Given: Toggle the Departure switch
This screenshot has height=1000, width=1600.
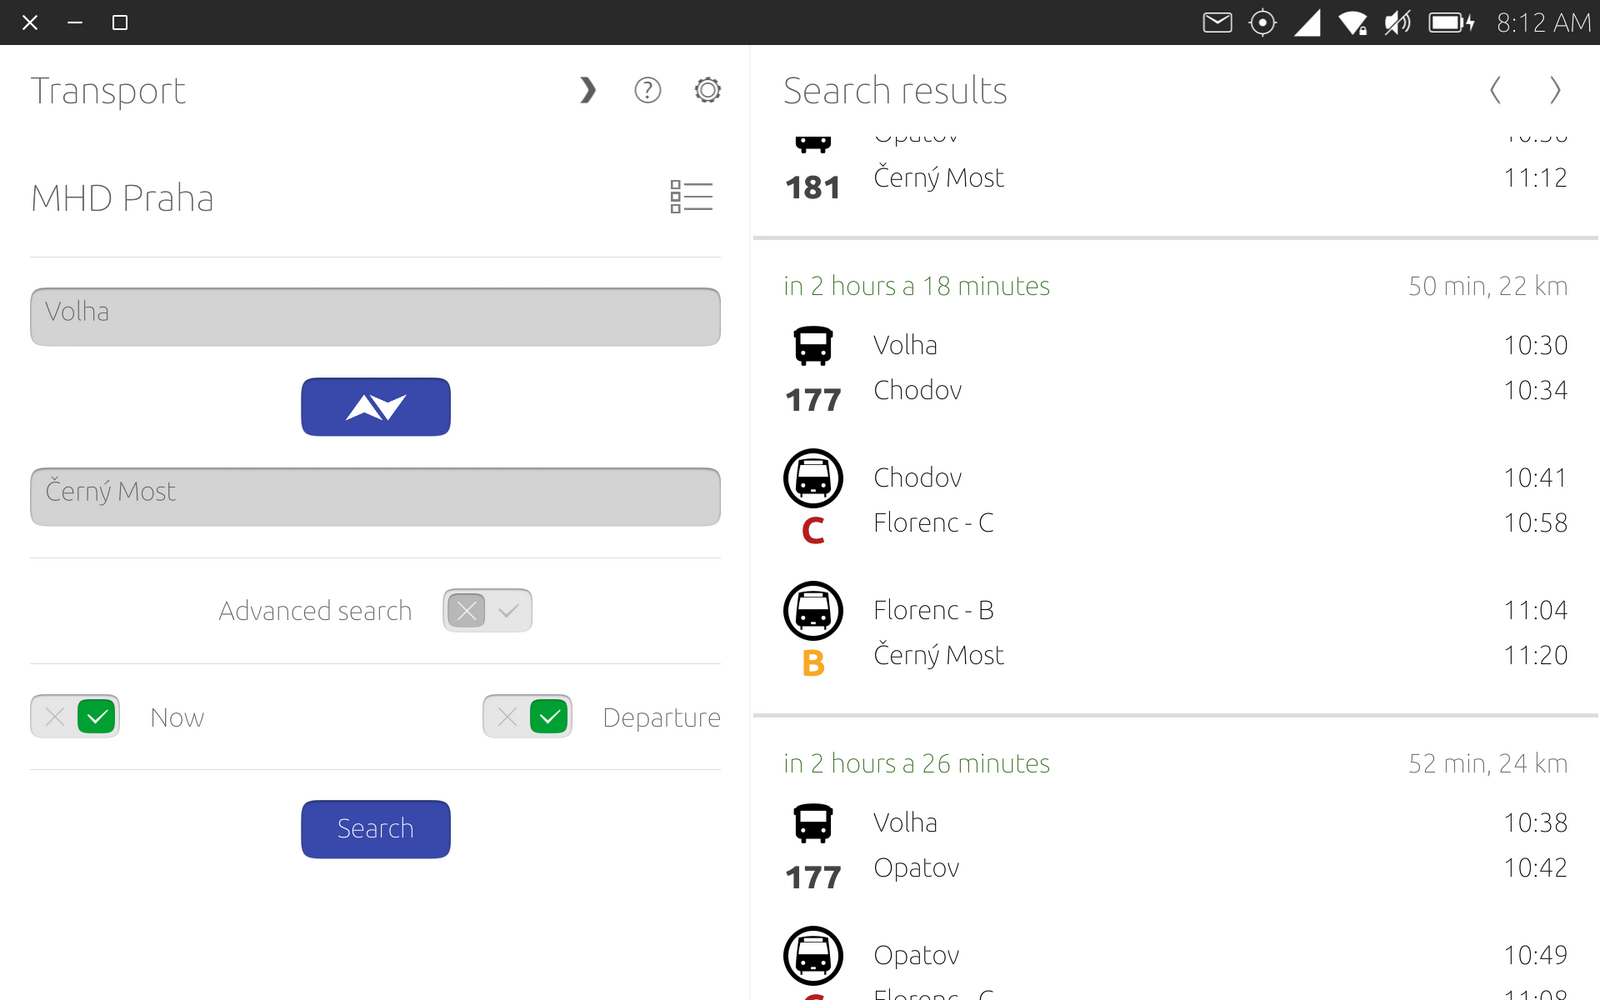Looking at the screenshot, I should click(x=527, y=717).
